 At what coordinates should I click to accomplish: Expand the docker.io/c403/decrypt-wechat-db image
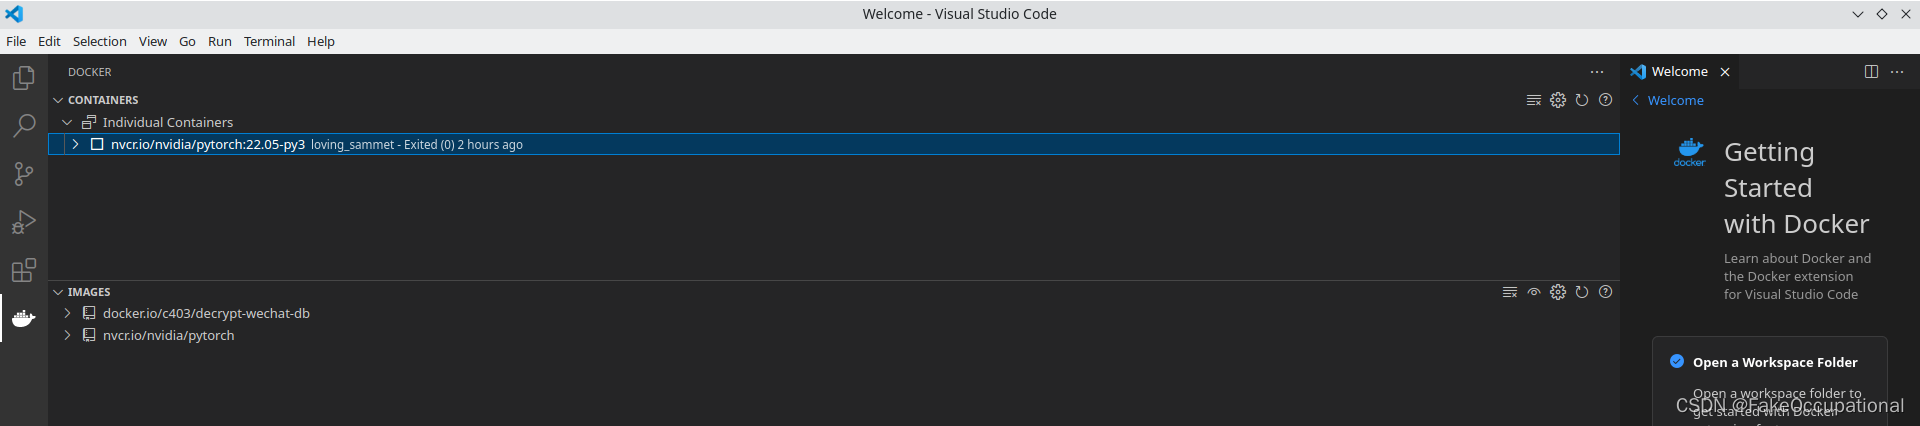pyautogui.click(x=67, y=313)
